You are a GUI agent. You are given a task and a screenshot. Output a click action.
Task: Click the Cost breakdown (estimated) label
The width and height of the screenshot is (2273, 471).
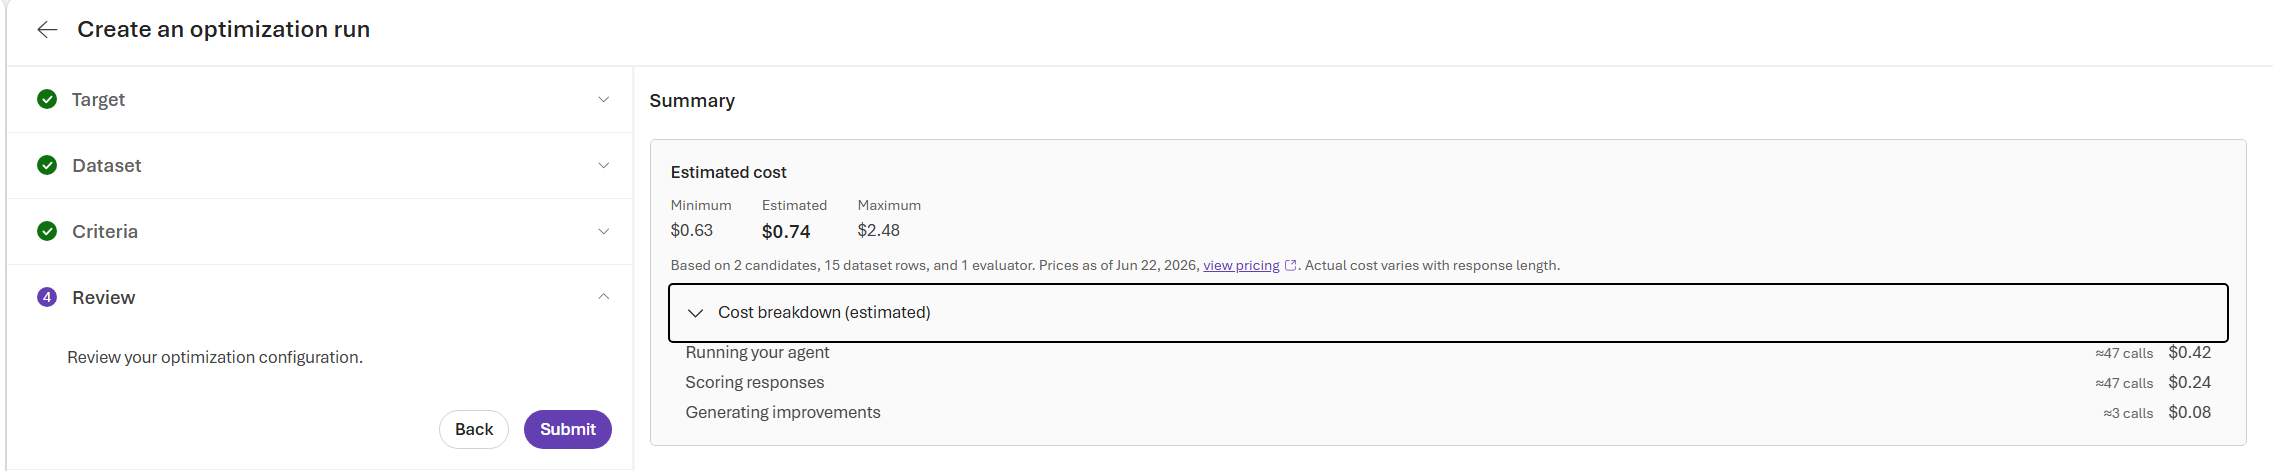tap(824, 313)
